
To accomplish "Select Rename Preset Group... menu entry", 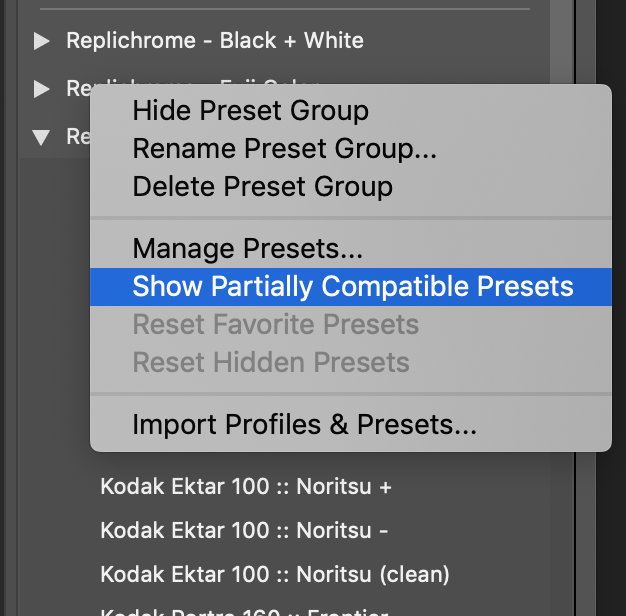I will 284,149.
